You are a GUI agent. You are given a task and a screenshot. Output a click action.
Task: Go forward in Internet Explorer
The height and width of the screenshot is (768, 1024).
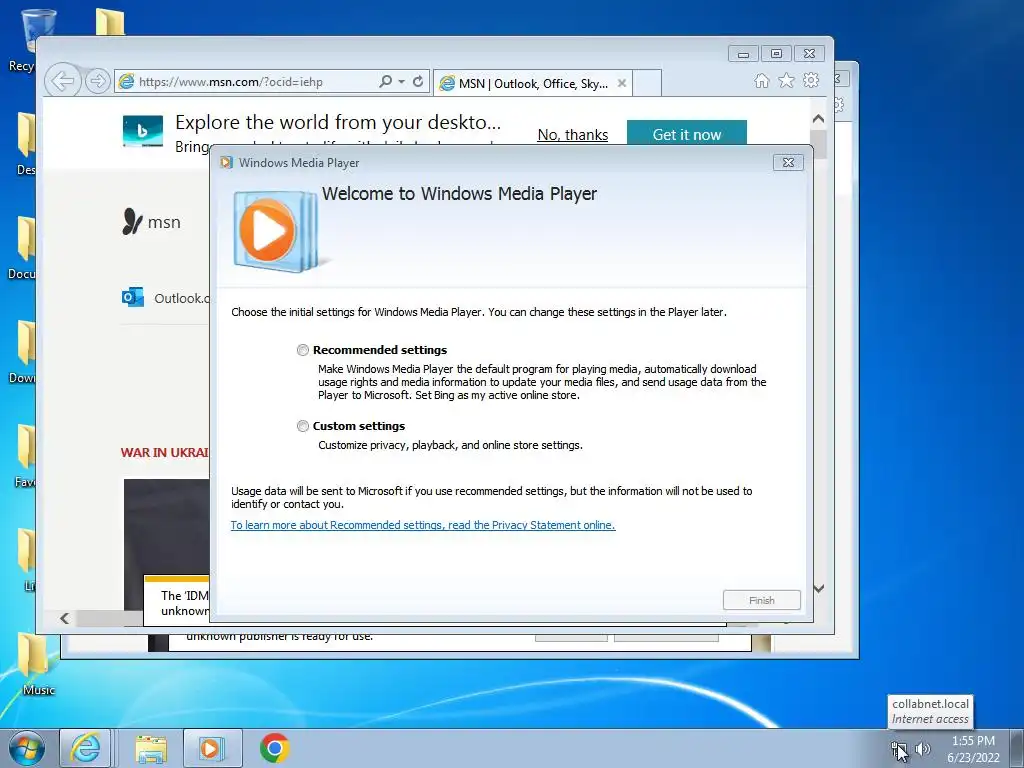(98, 82)
